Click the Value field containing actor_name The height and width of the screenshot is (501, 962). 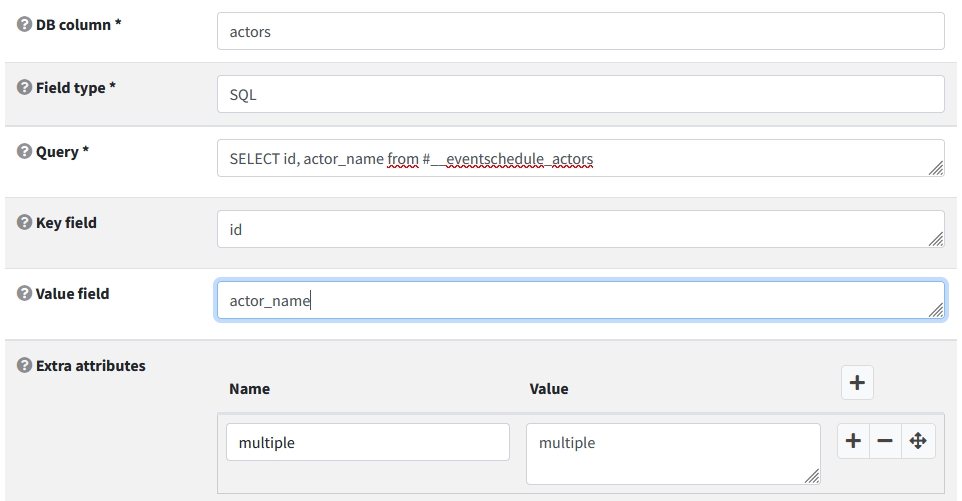coord(580,301)
